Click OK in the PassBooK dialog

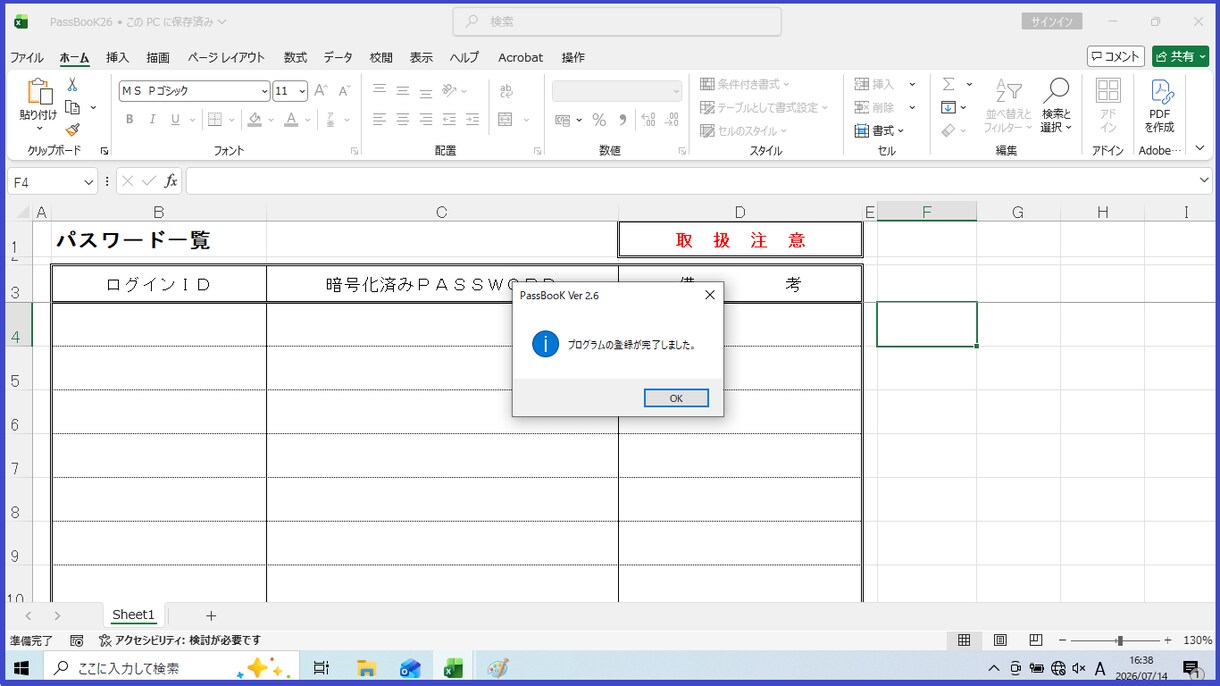coord(676,398)
